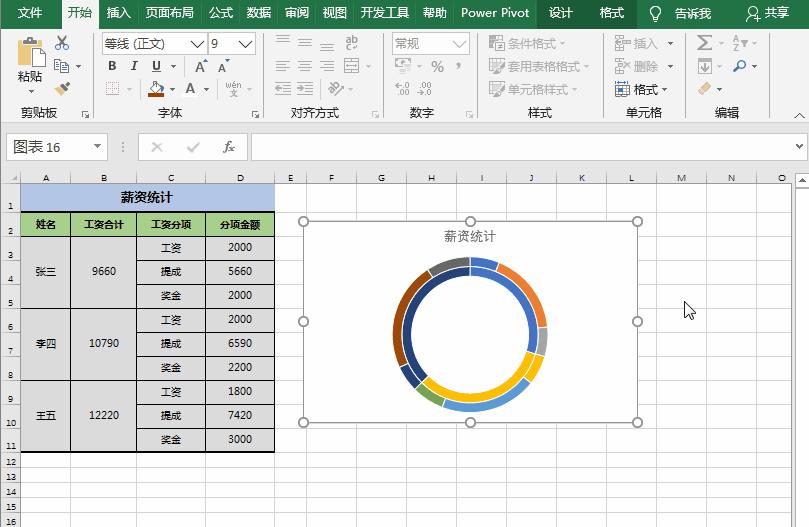Viewport: 809px width, 527px height.
Task: Click the borders icon
Action: click(x=112, y=89)
